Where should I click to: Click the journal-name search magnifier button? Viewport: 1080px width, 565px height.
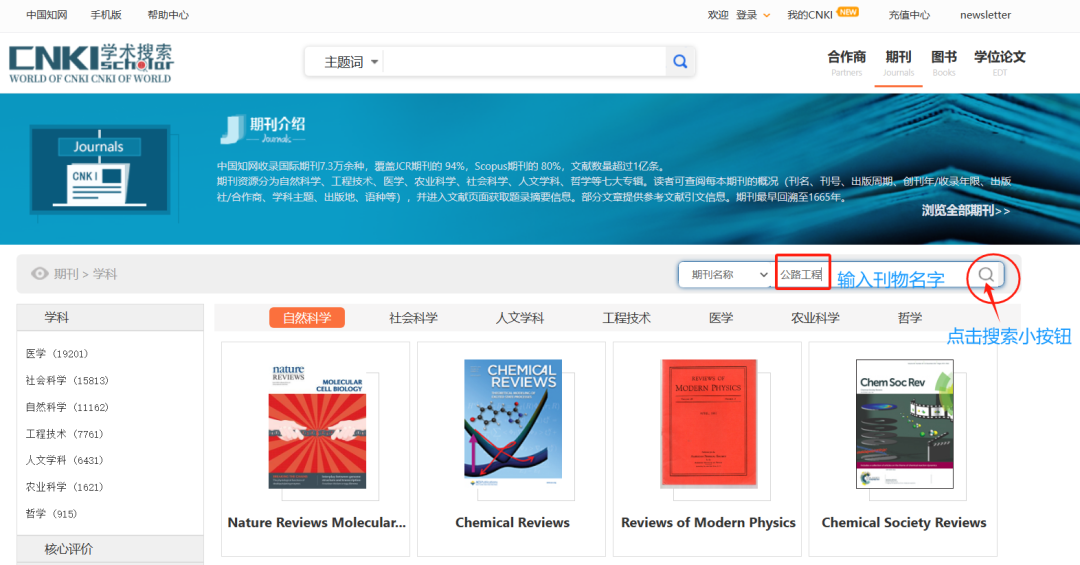[x=986, y=274]
